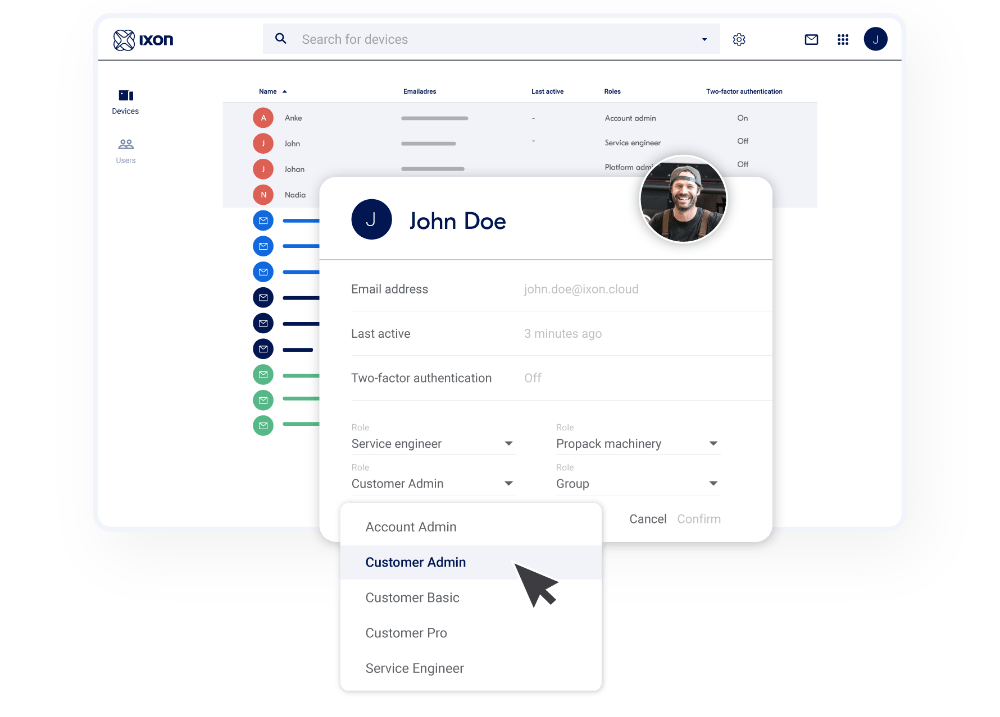Click Service engineer role in John's row
This screenshot has height=717, width=1000.
coord(633,143)
